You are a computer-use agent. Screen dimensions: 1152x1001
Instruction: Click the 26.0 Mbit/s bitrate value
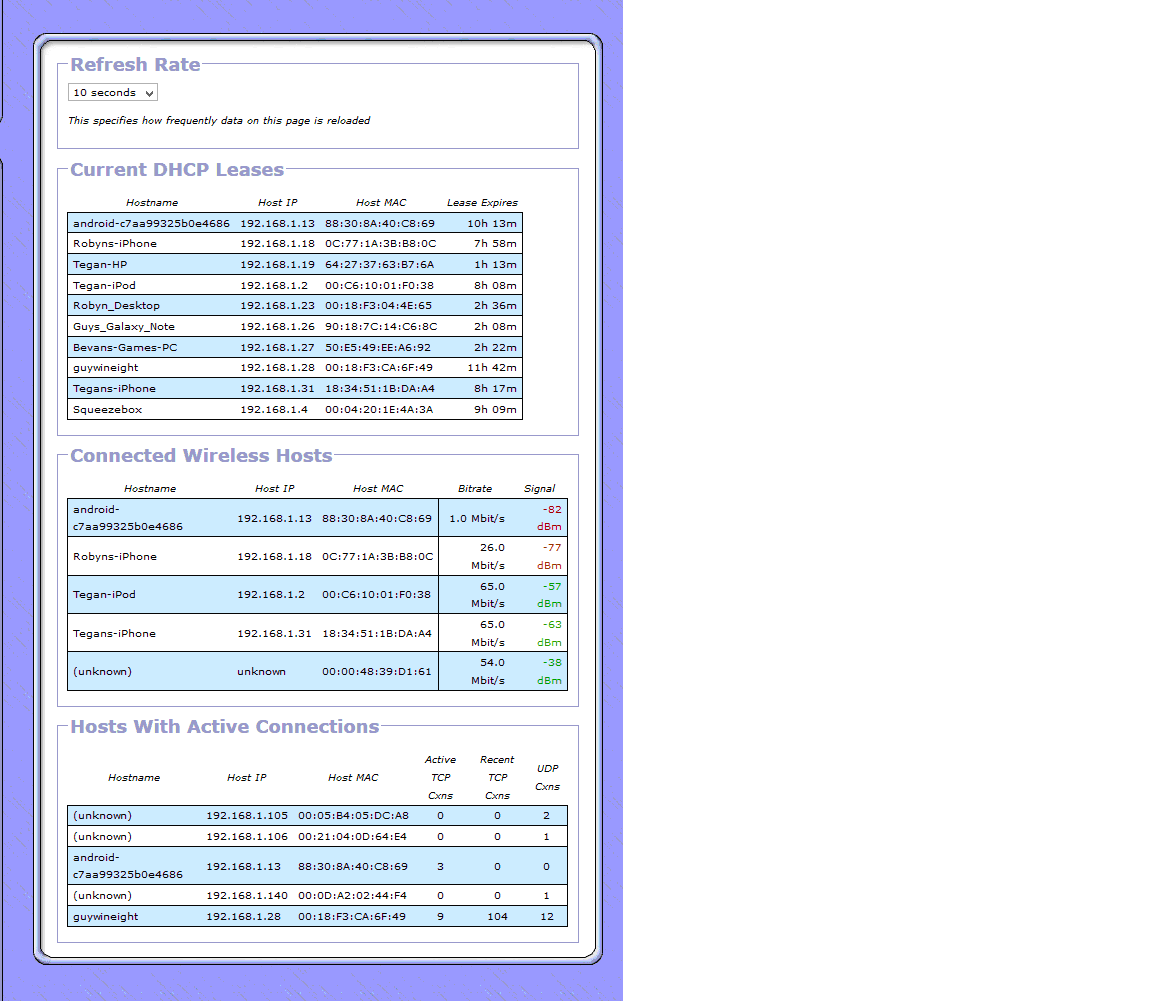(488, 556)
